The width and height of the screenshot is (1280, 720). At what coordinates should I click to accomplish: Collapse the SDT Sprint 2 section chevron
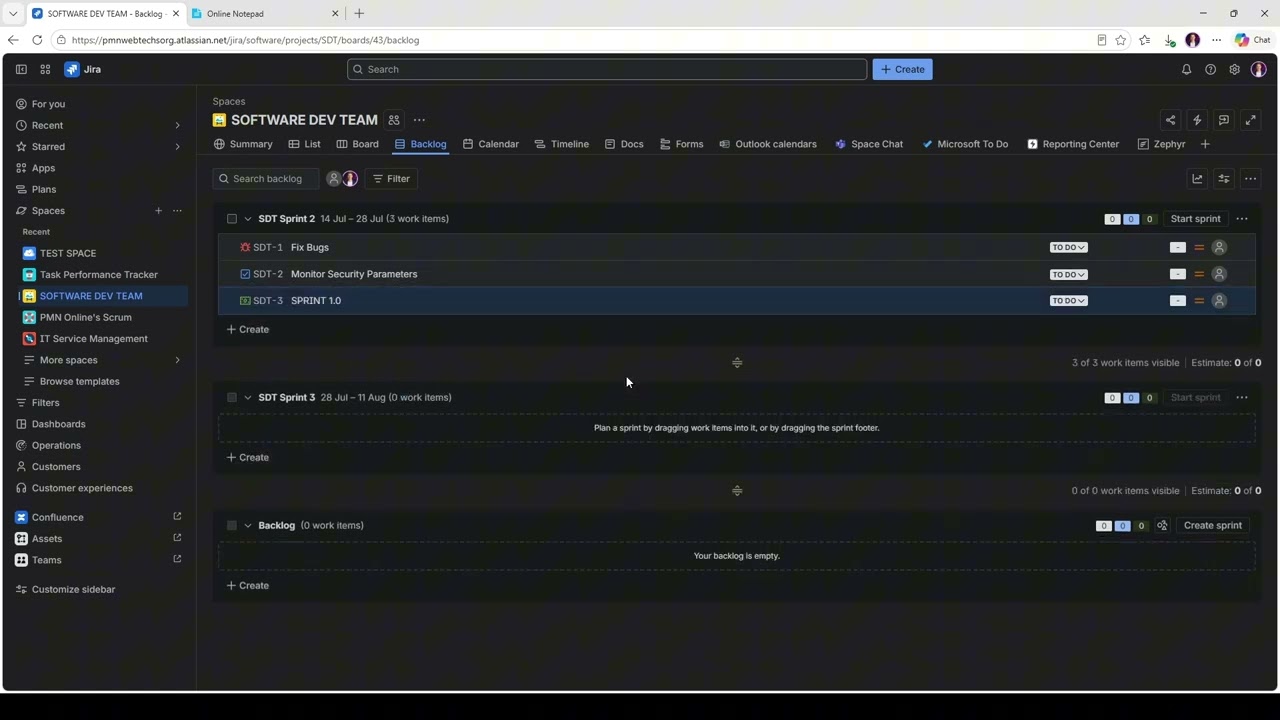248,219
